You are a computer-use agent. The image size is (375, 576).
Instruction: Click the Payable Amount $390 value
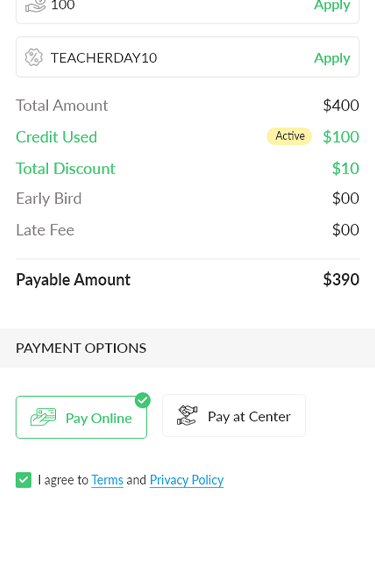[x=341, y=280]
